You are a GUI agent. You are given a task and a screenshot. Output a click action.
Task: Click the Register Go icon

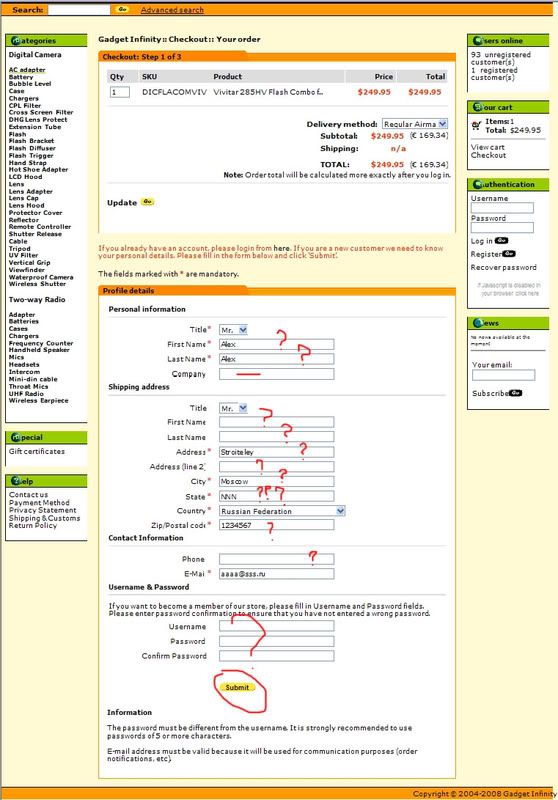pyautogui.click(x=509, y=254)
